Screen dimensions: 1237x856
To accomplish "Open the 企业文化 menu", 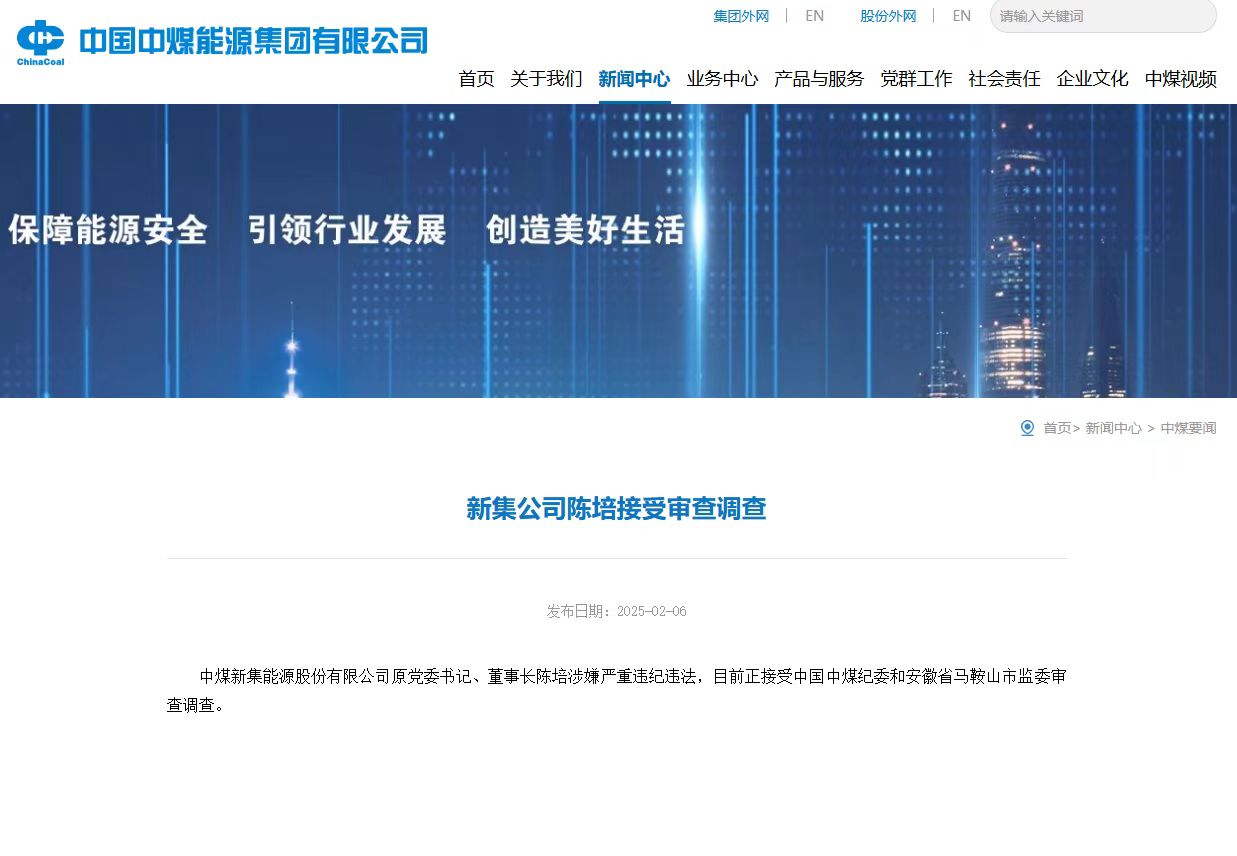I will tap(1092, 79).
